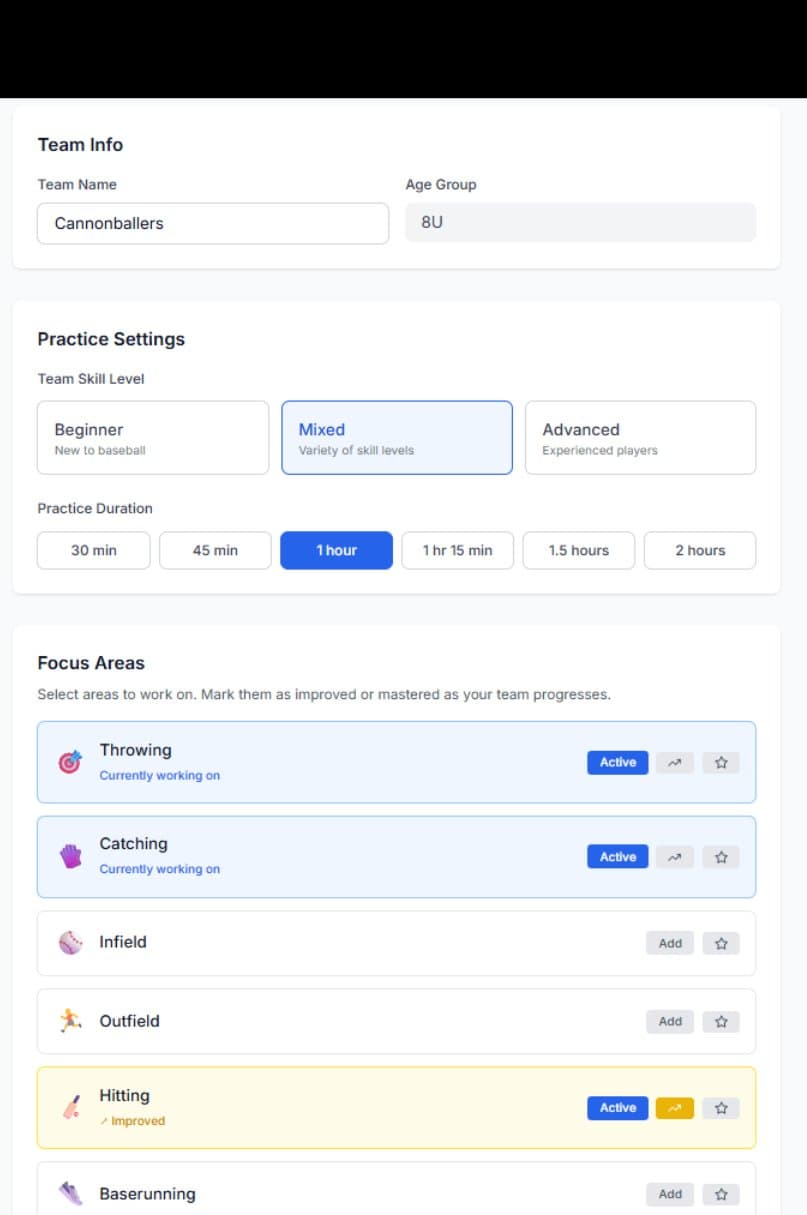The height and width of the screenshot is (1215, 807).
Task: Add Outfield to focus areas
Action: (x=670, y=1021)
